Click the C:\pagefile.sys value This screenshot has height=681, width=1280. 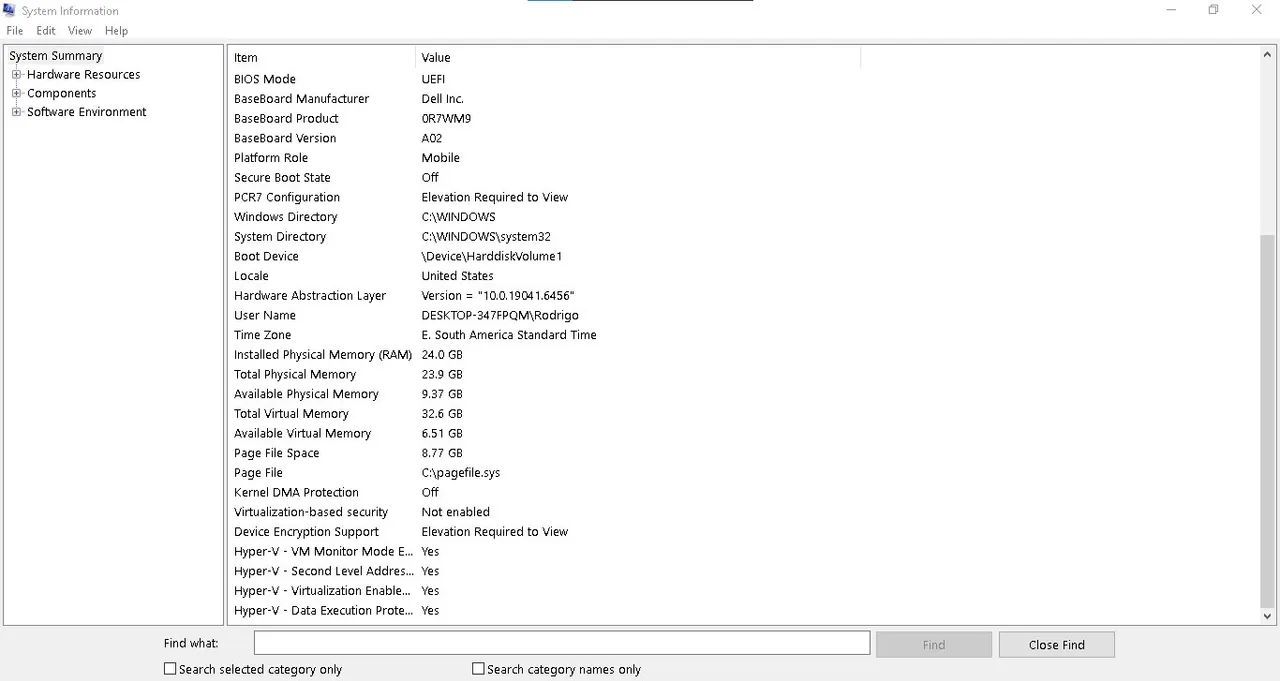[x=461, y=473]
